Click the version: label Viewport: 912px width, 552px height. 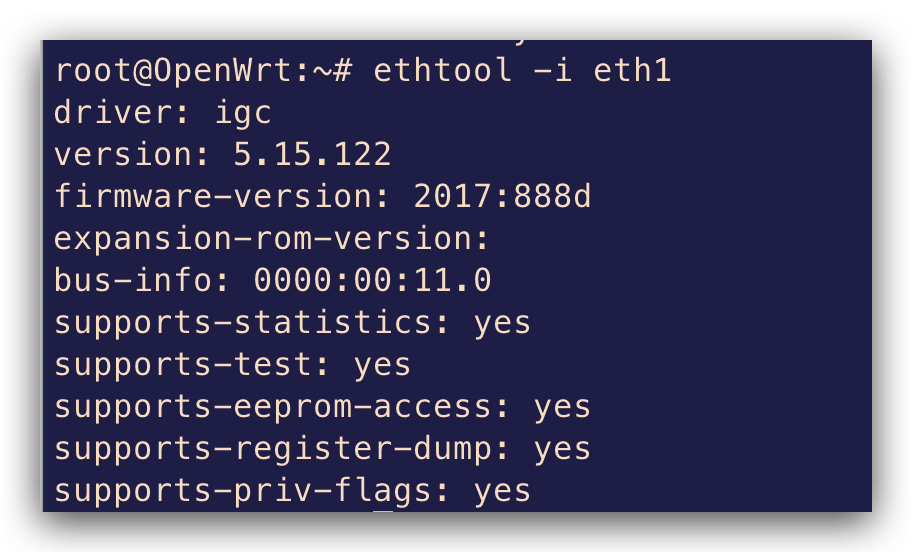pos(131,155)
